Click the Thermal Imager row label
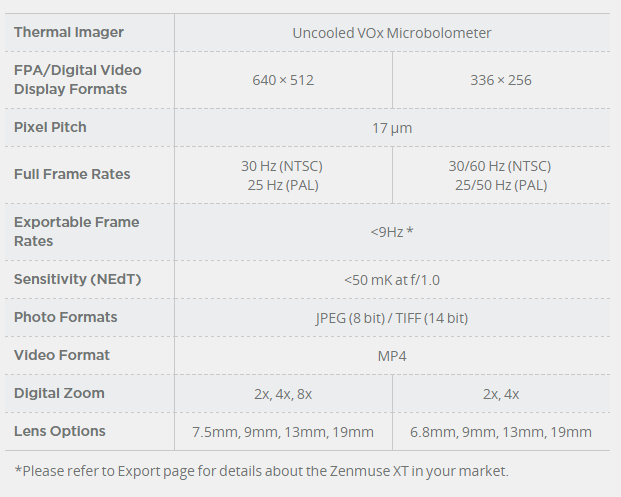The height and width of the screenshot is (497, 621). pyautogui.click(x=69, y=32)
